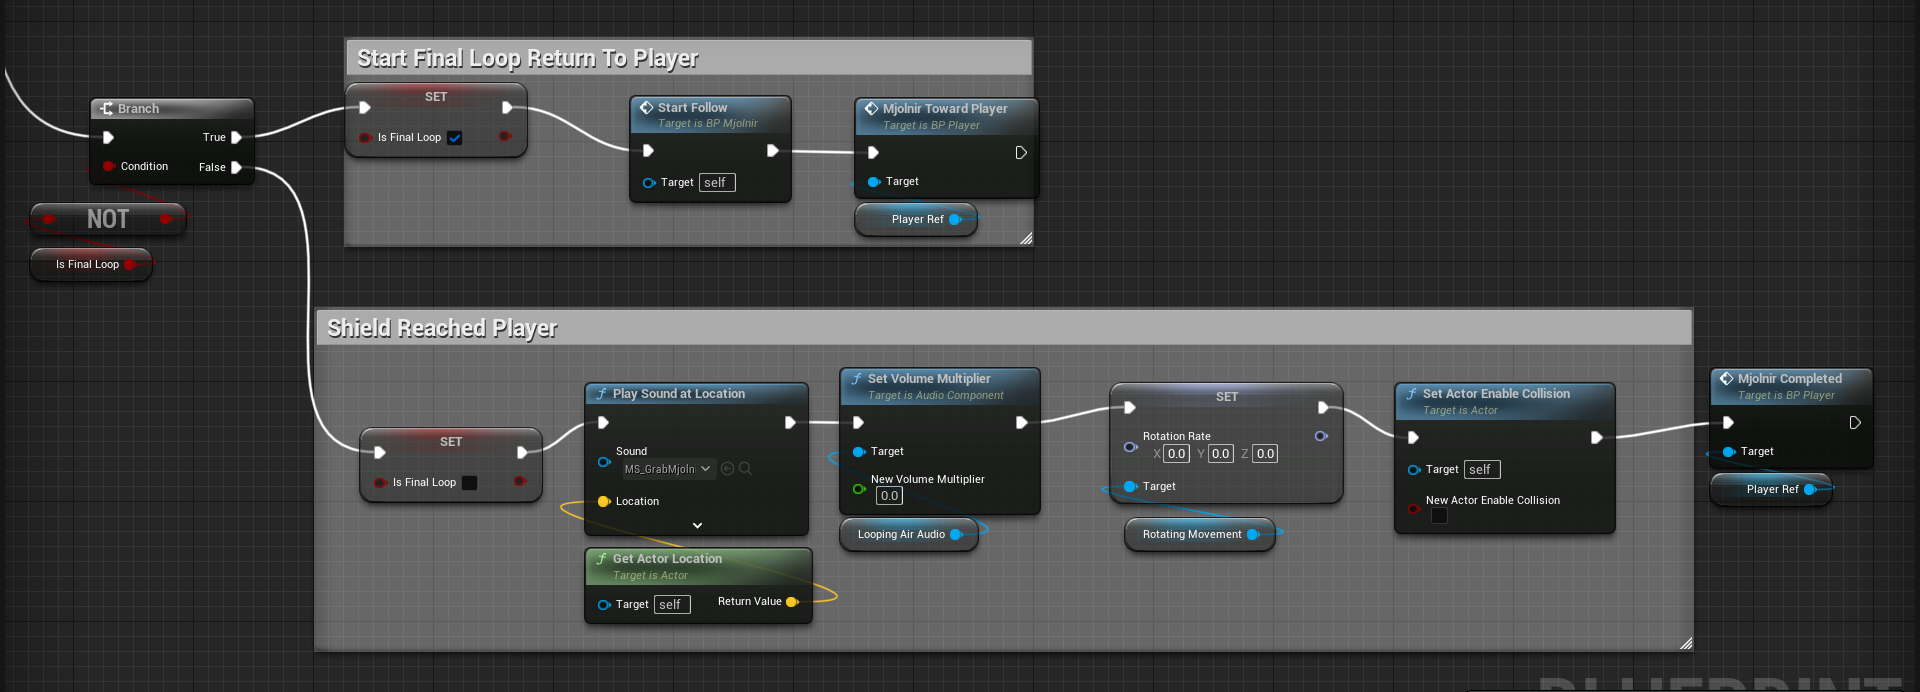This screenshot has height=692, width=1920.
Task: Click the Mjolnir Completed node icon
Action: [1727, 378]
